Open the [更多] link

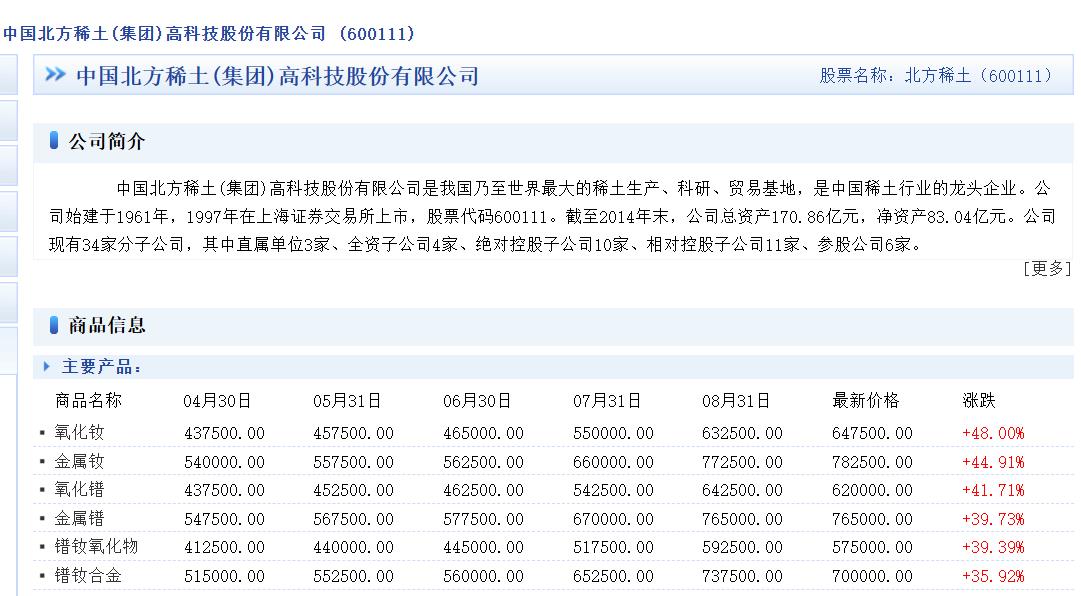pos(1047,268)
